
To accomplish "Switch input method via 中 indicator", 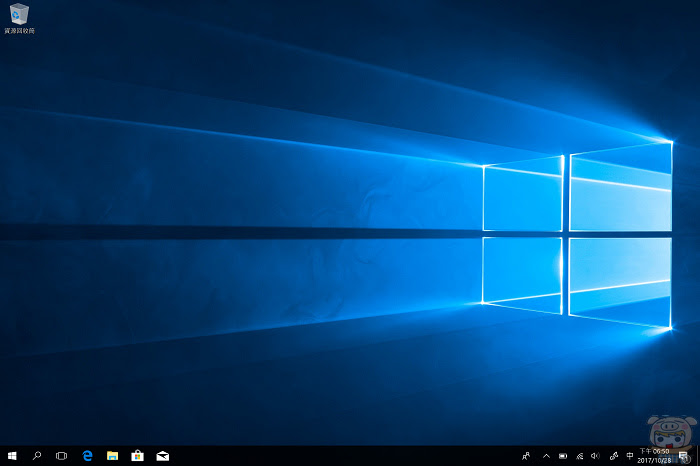I will 630,456.
